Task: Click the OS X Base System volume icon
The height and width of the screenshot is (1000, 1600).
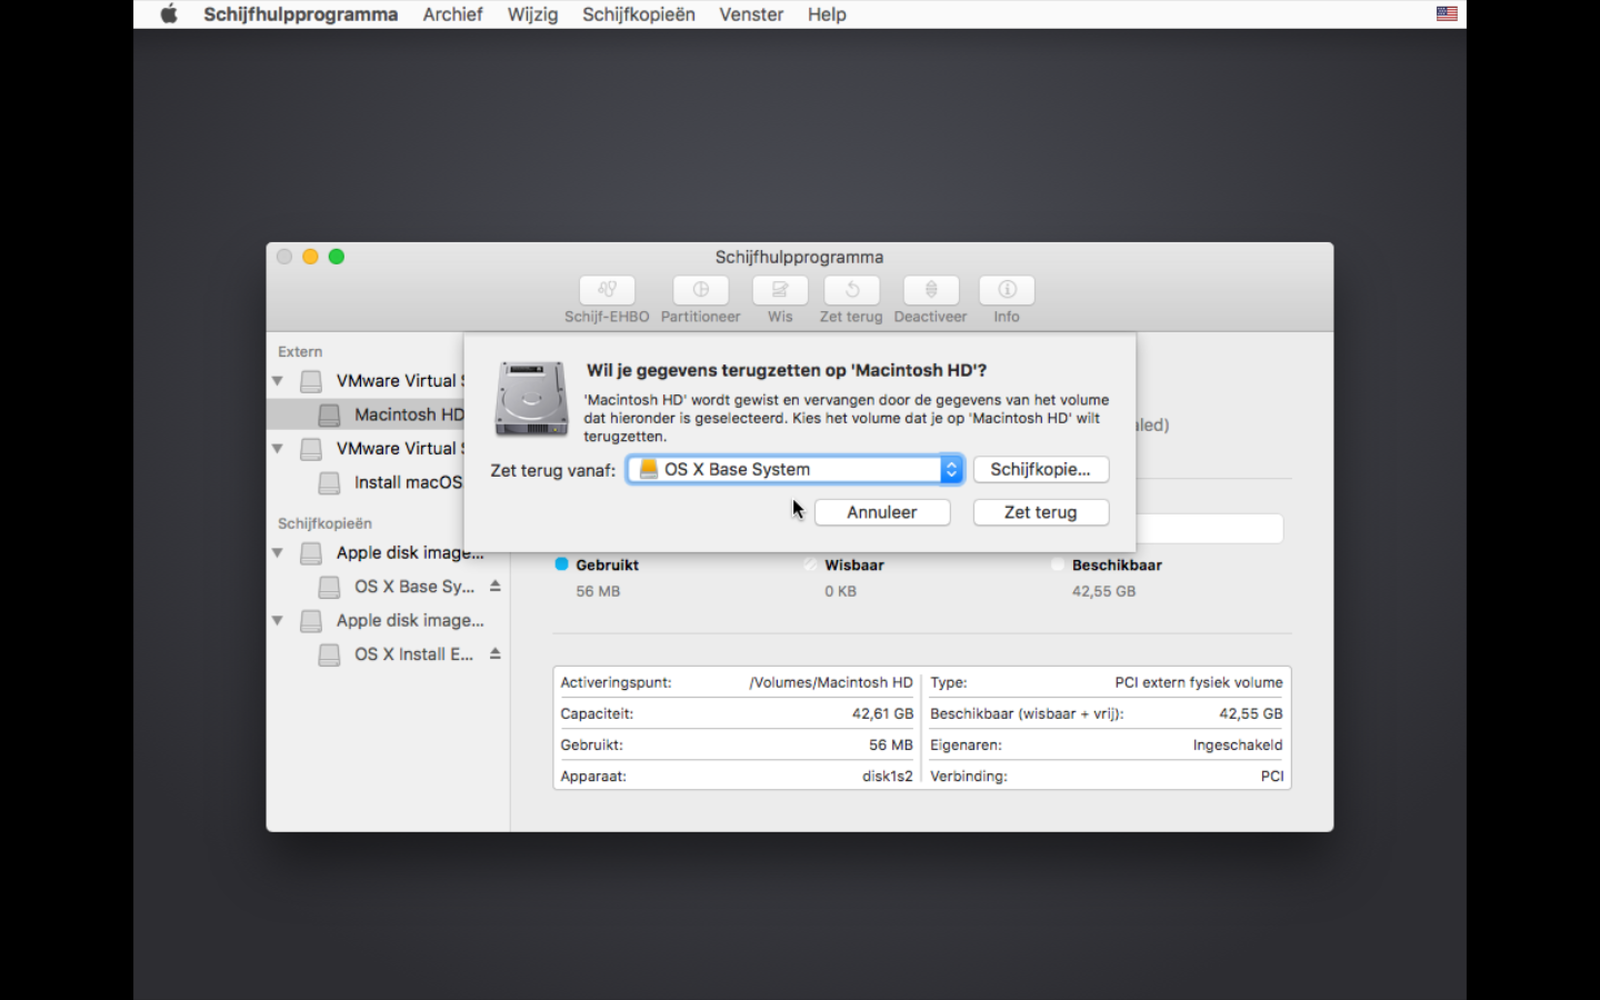Action: 329,587
